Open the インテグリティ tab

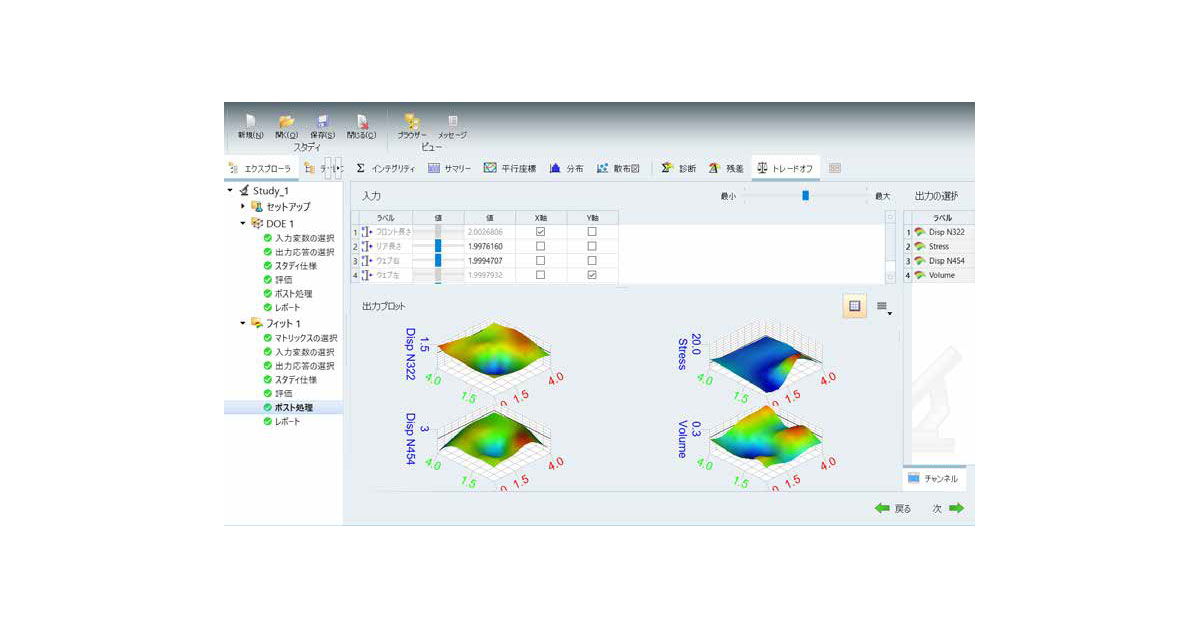tap(385, 168)
